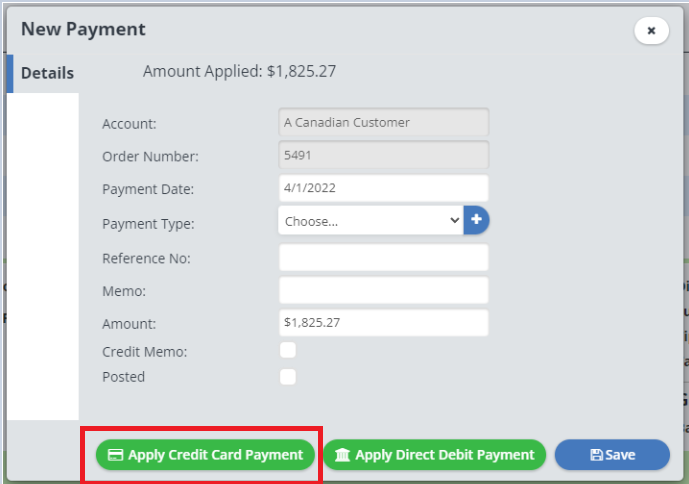This screenshot has width=689, height=484.
Task: Click the Payment Type dropdown arrow
Action: (x=455, y=221)
